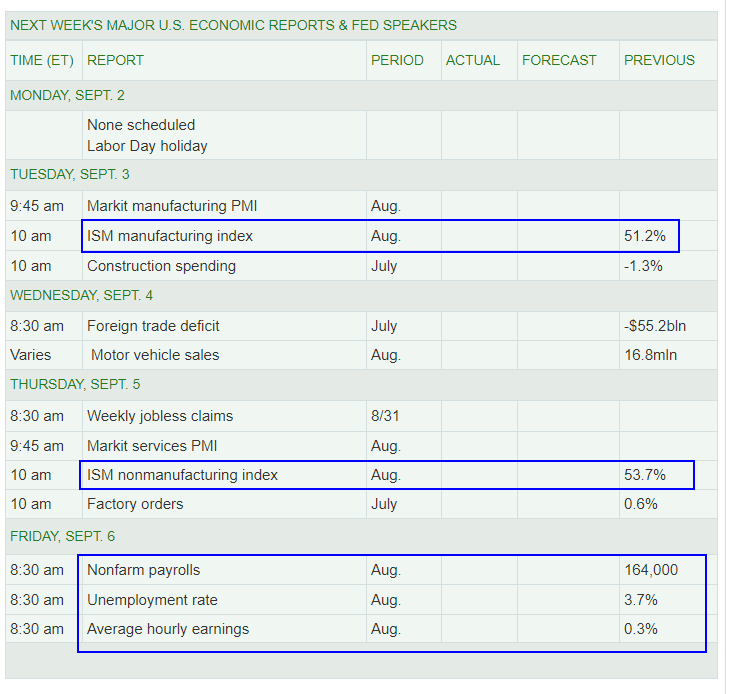Click the FRIDAY, SEPT. 6 day heading
Screen dimensions: 738x694
tap(63, 536)
